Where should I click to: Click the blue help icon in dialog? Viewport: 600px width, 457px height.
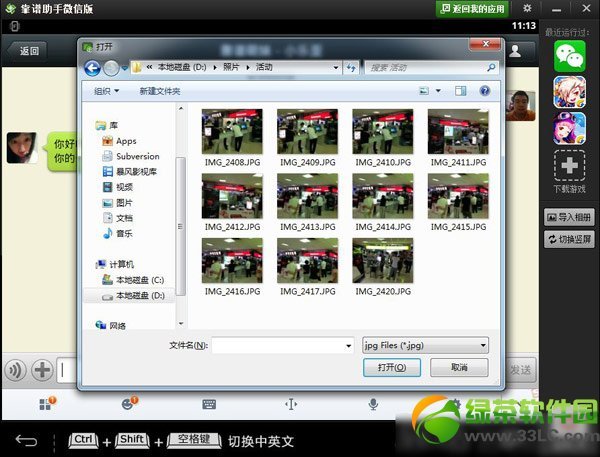484,91
